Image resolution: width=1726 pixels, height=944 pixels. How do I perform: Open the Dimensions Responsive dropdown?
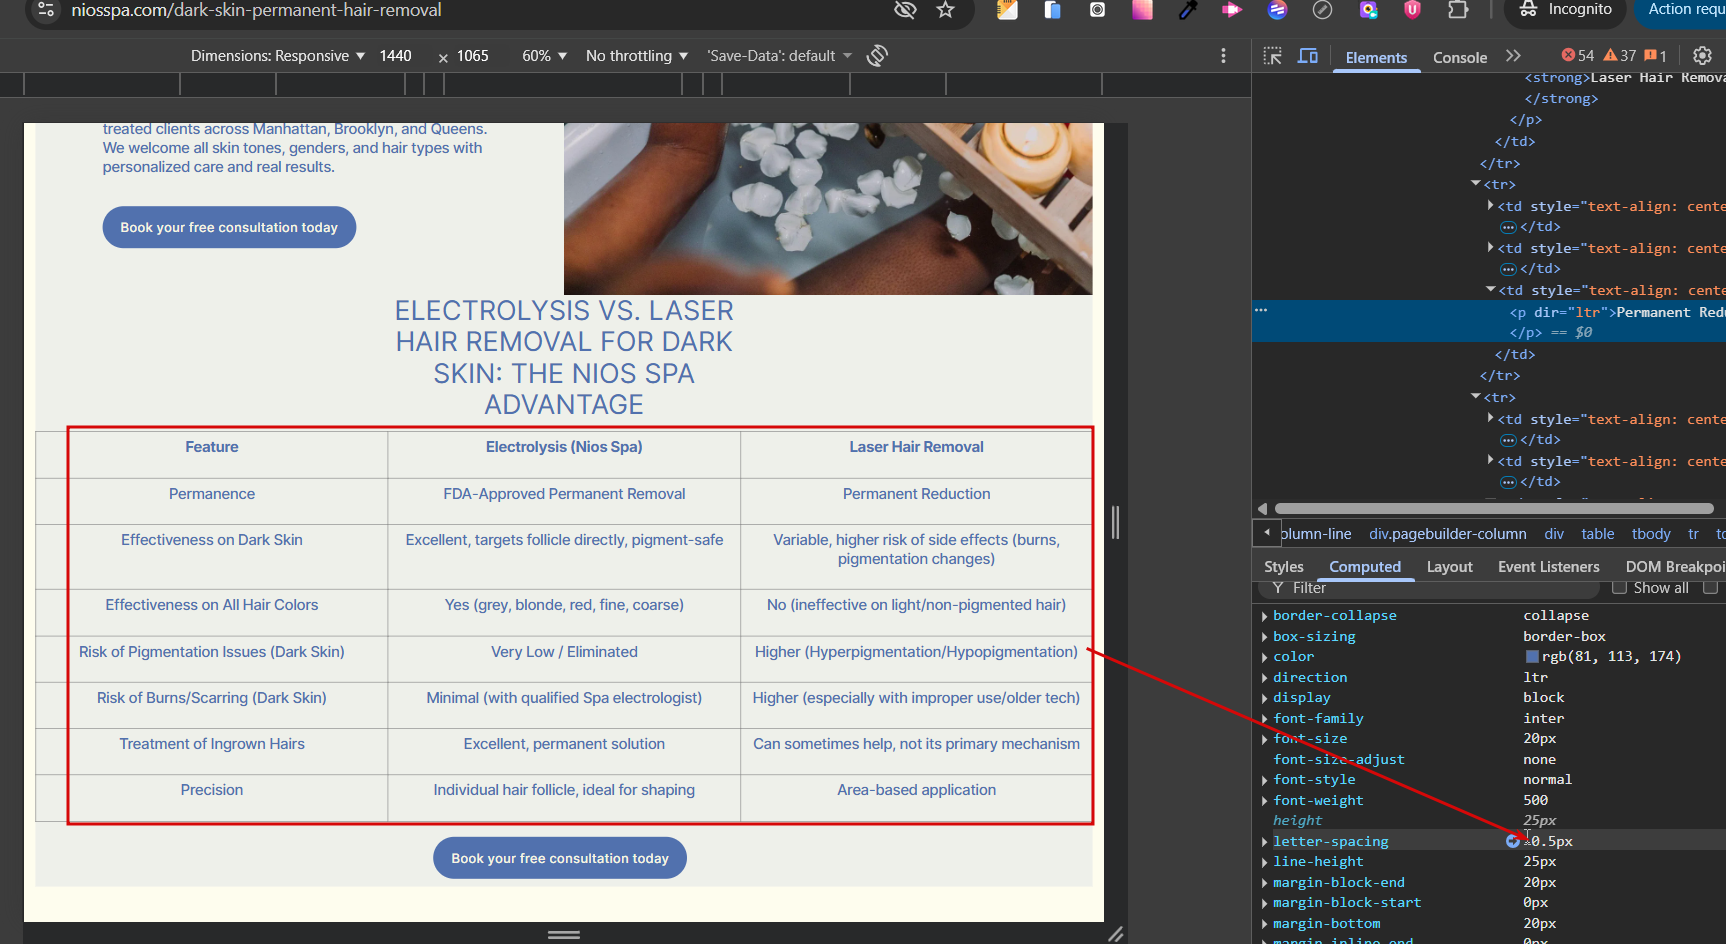(x=277, y=56)
